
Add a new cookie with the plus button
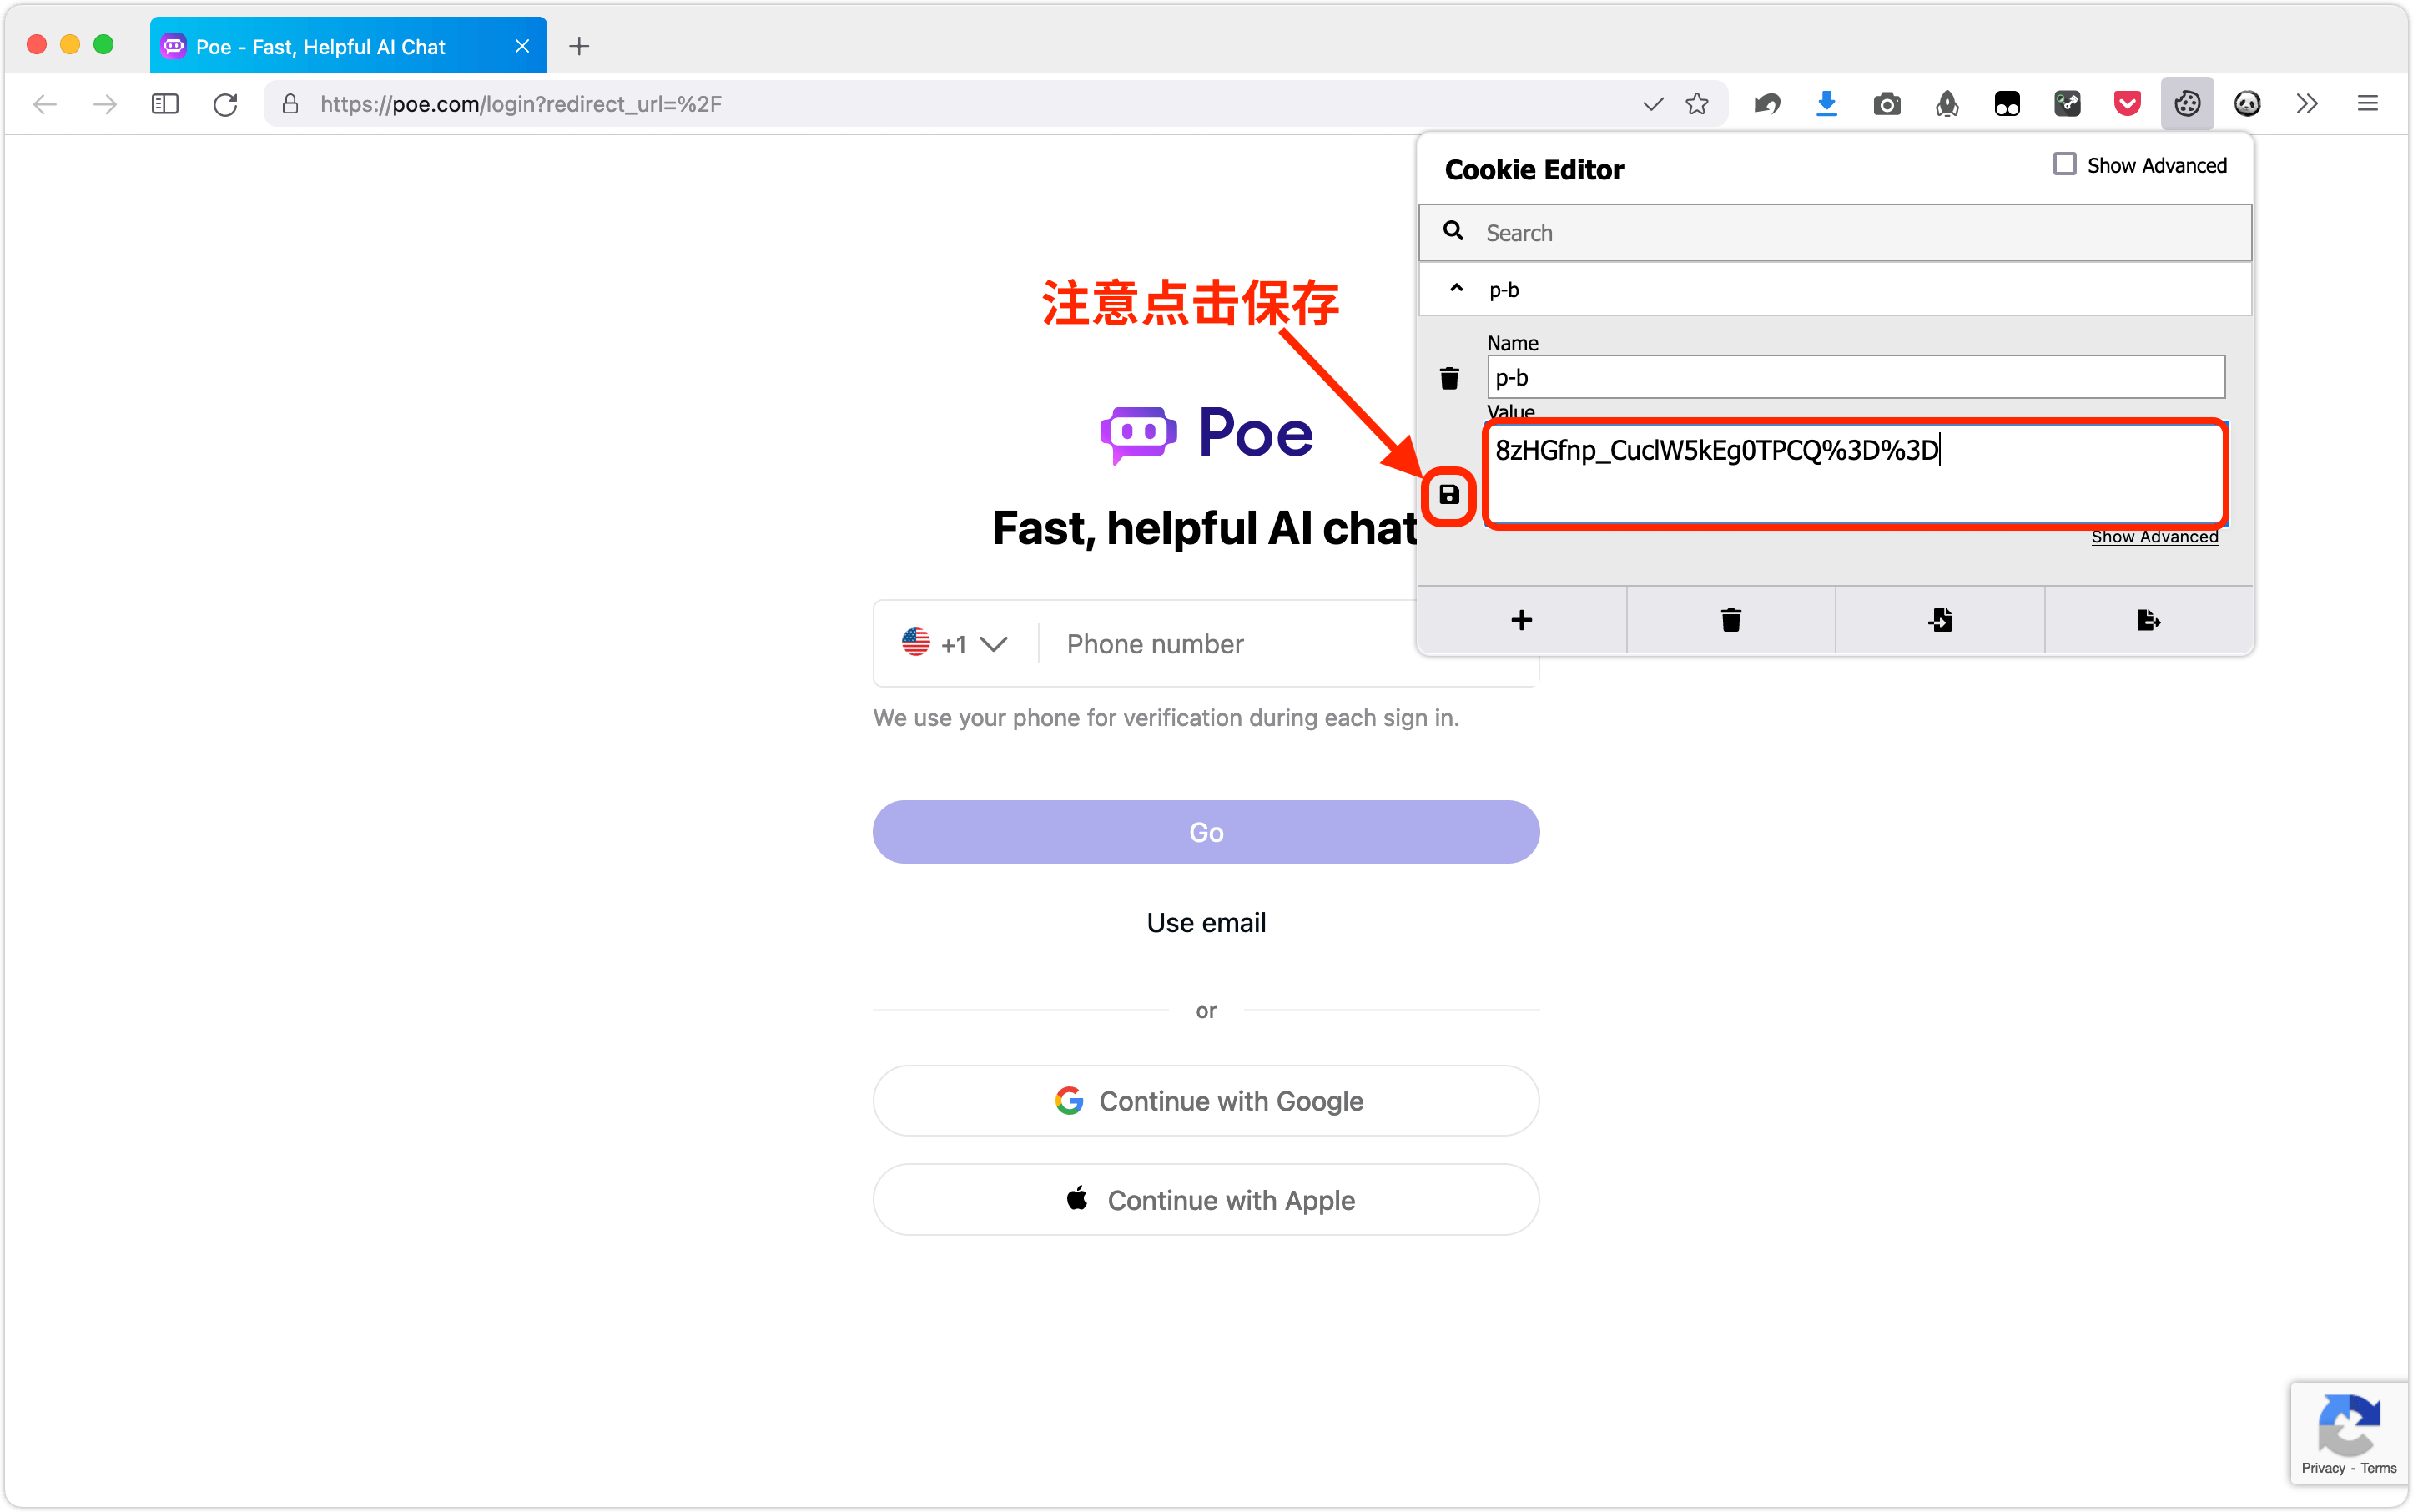1521,620
